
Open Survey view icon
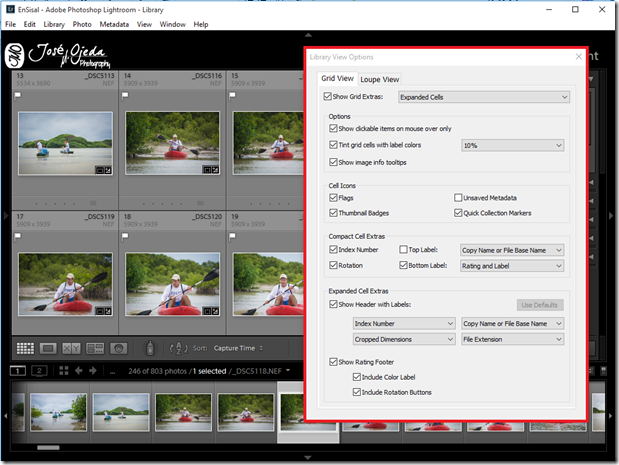95,348
